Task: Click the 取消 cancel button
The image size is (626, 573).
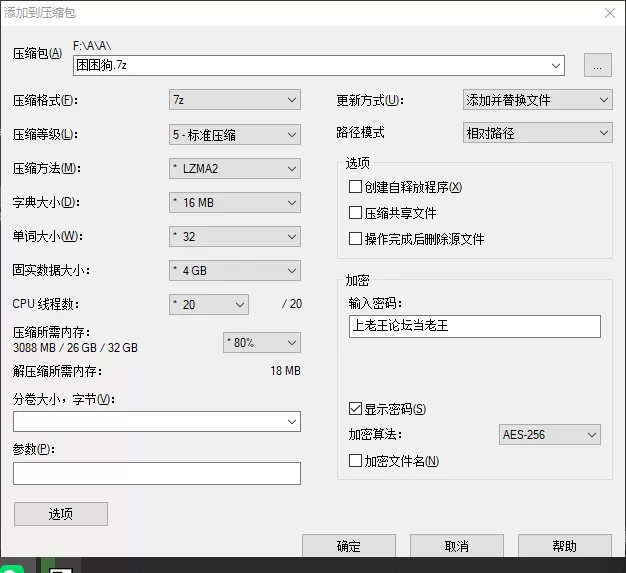Action: (457, 546)
